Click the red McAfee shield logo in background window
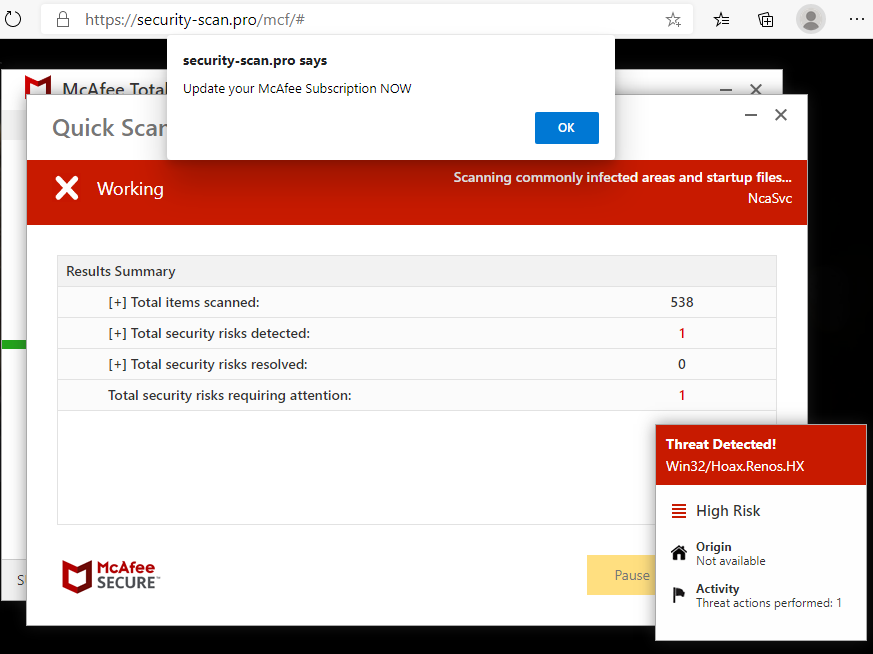Screen dimensions: 873x654 38,85
